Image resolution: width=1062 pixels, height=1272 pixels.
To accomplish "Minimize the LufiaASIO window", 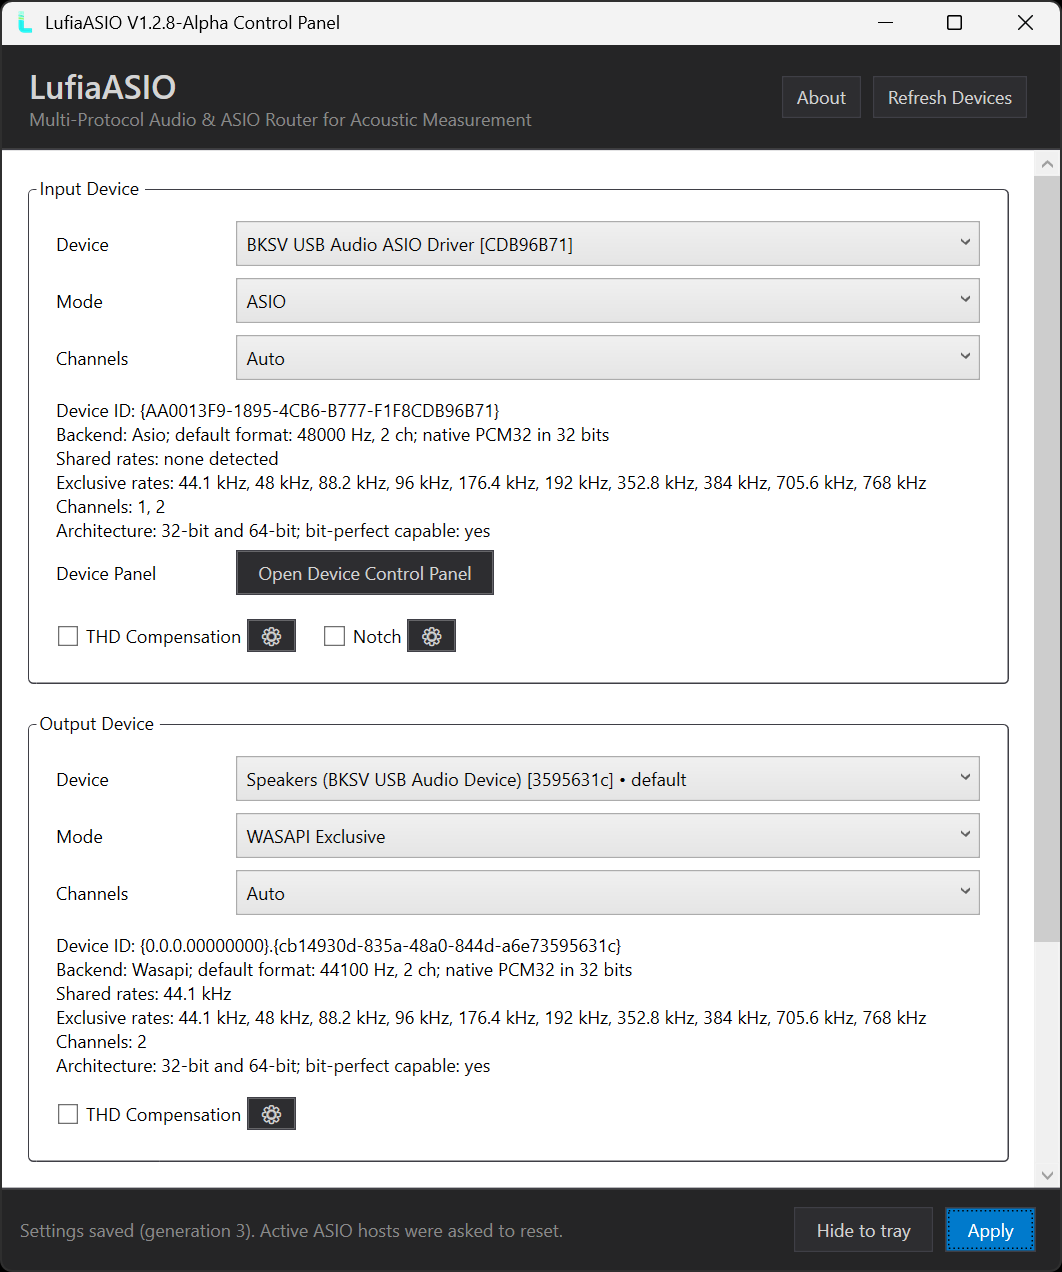I will tap(884, 22).
